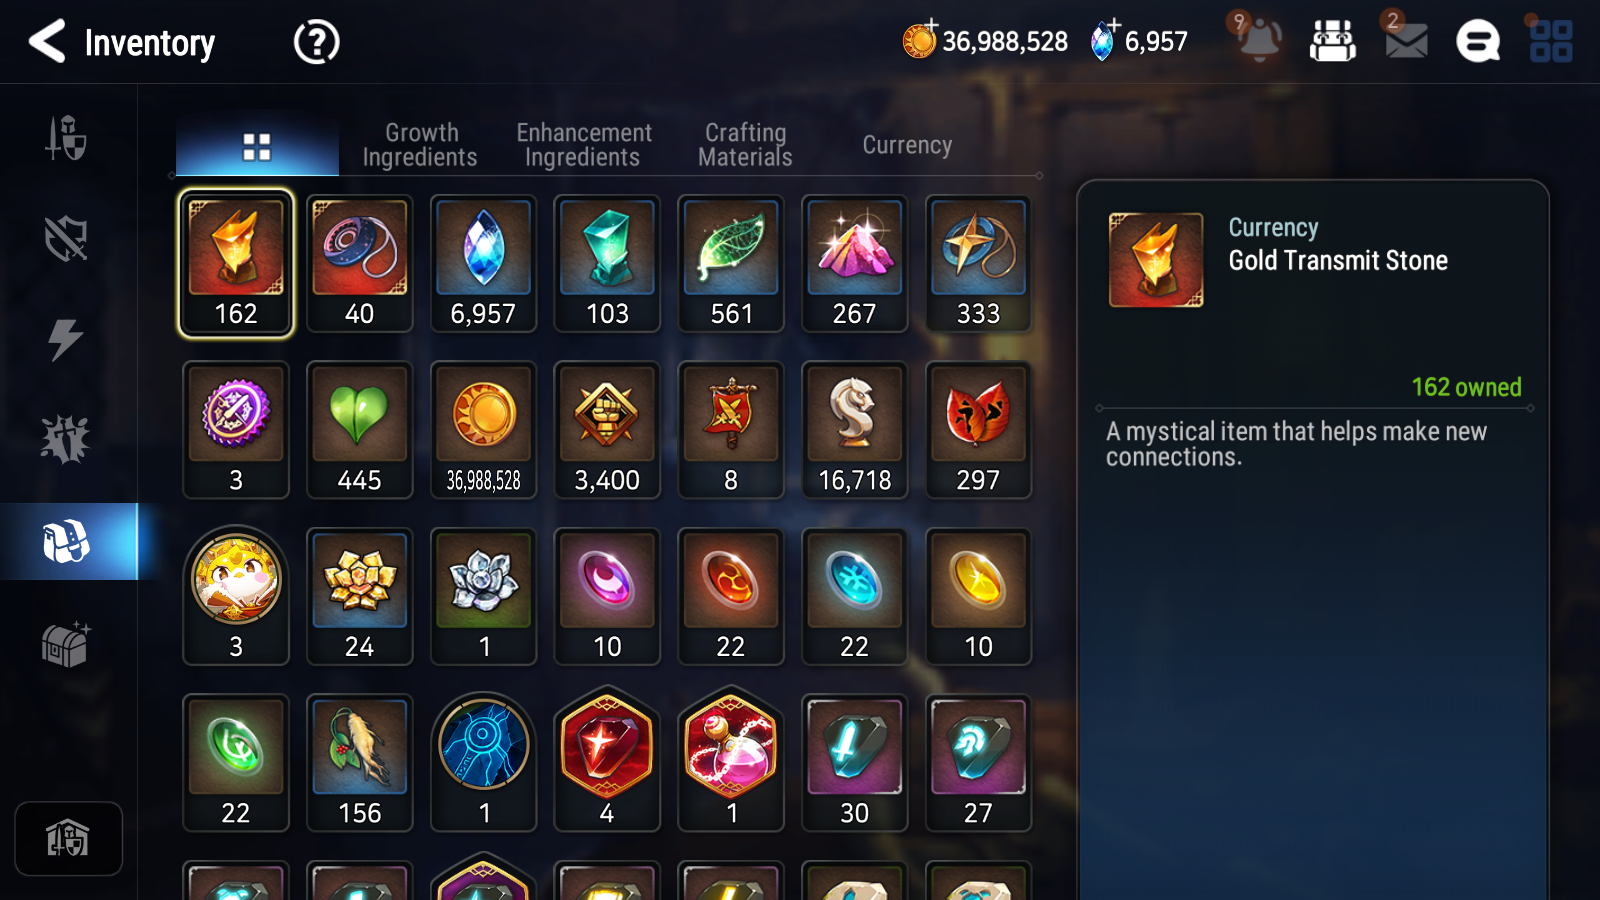Add skystones via the 6,957 crystal icon
Image resolution: width=1600 pixels, height=900 pixels.
point(1103,41)
